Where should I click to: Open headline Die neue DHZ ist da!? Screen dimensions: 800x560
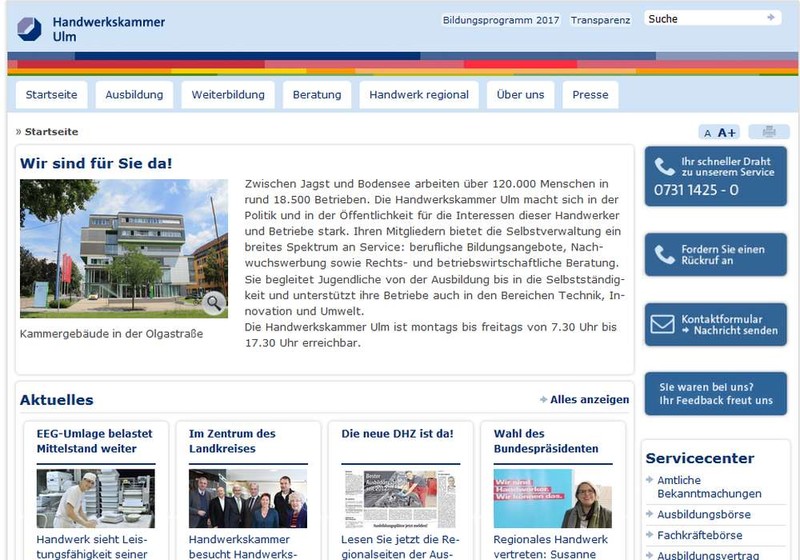[x=397, y=434]
